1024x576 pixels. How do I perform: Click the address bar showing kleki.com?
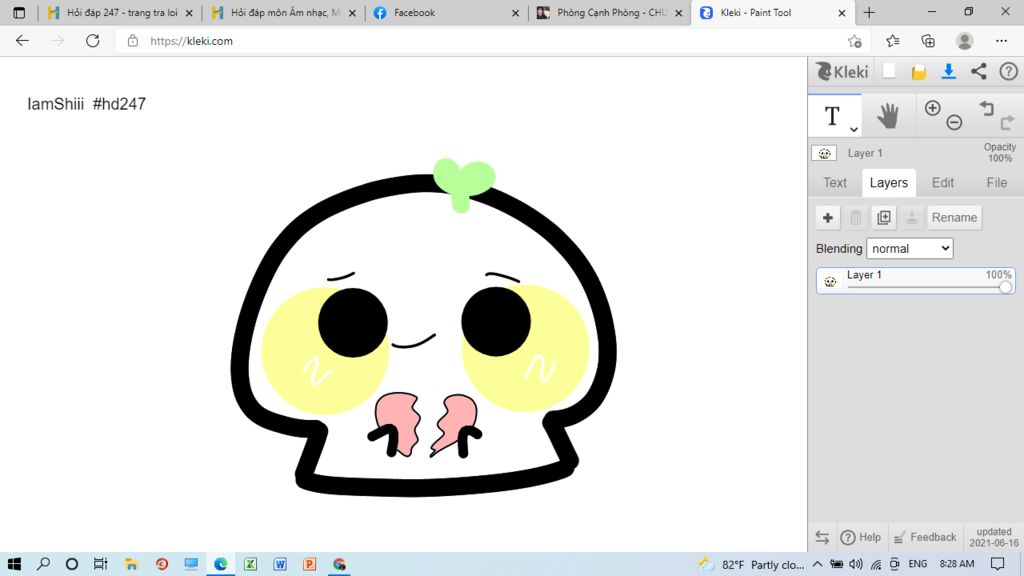pos(483,40)
